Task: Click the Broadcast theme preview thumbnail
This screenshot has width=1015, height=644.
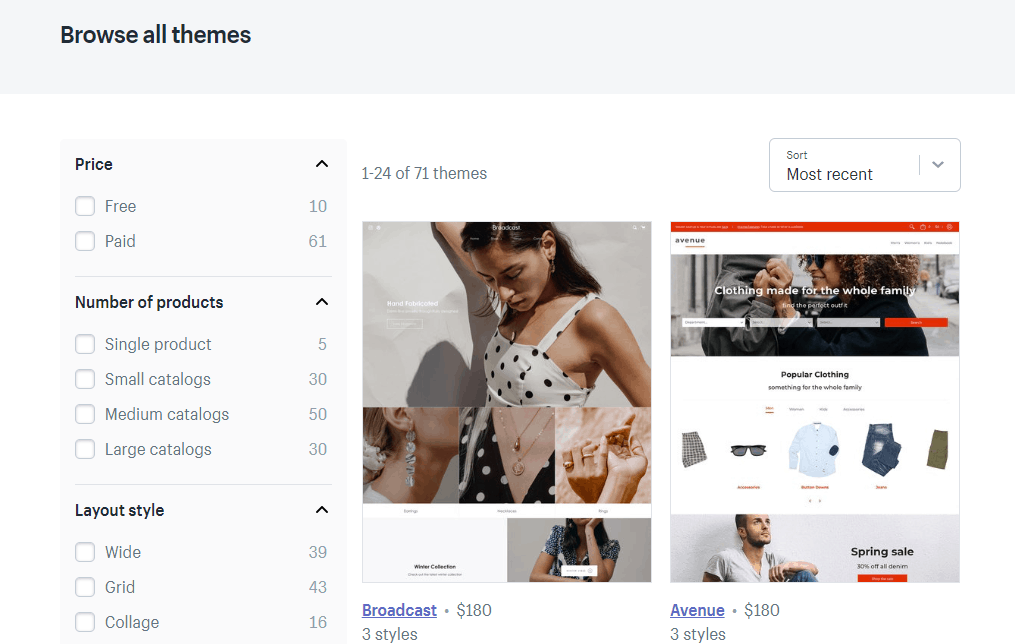Action: tap(507, 402)
